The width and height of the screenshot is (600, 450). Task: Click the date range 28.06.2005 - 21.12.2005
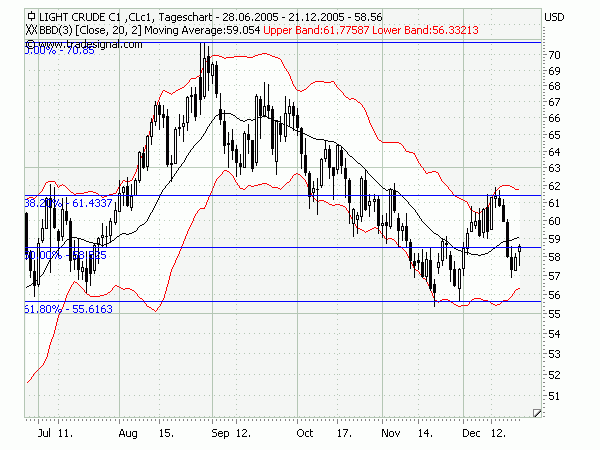point(285,17)
